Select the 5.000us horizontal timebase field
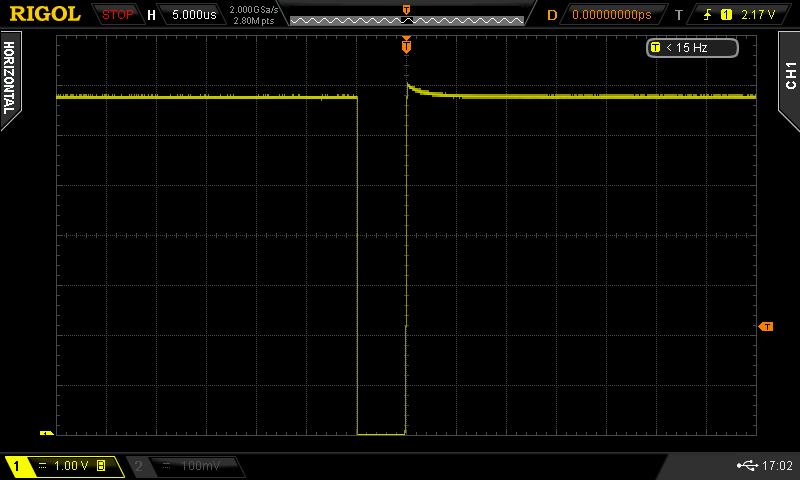Viewport: 800px width, 480px height. 194,15
